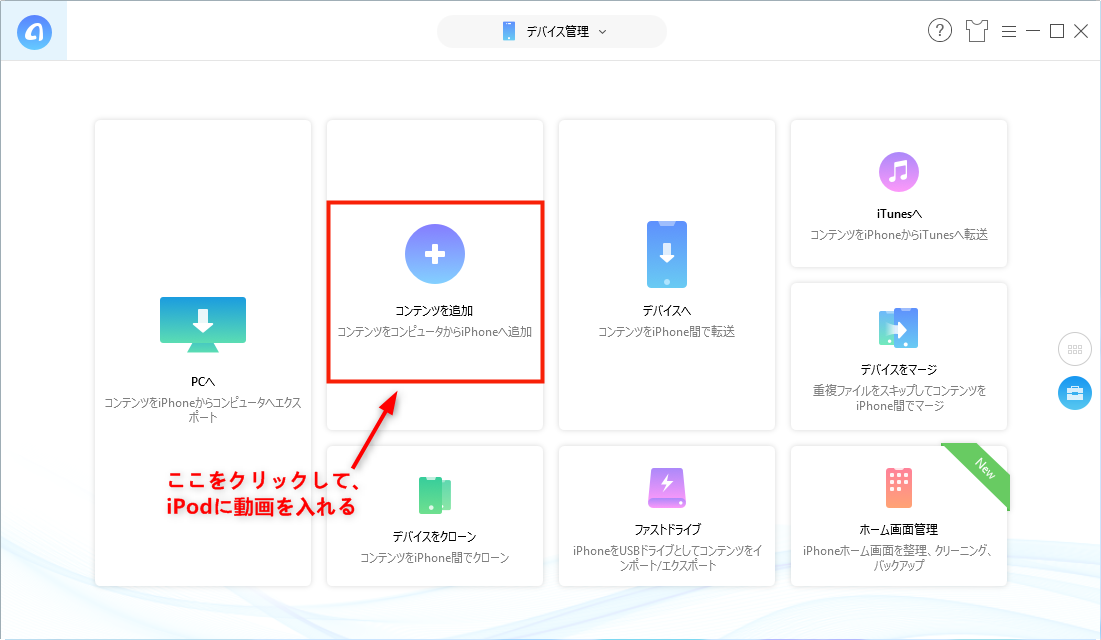Screen dimensions: 1101x640
Task: Click the コンテンツをコンピュータからiPhoneへ追加 description
Action: coord(435,332)
